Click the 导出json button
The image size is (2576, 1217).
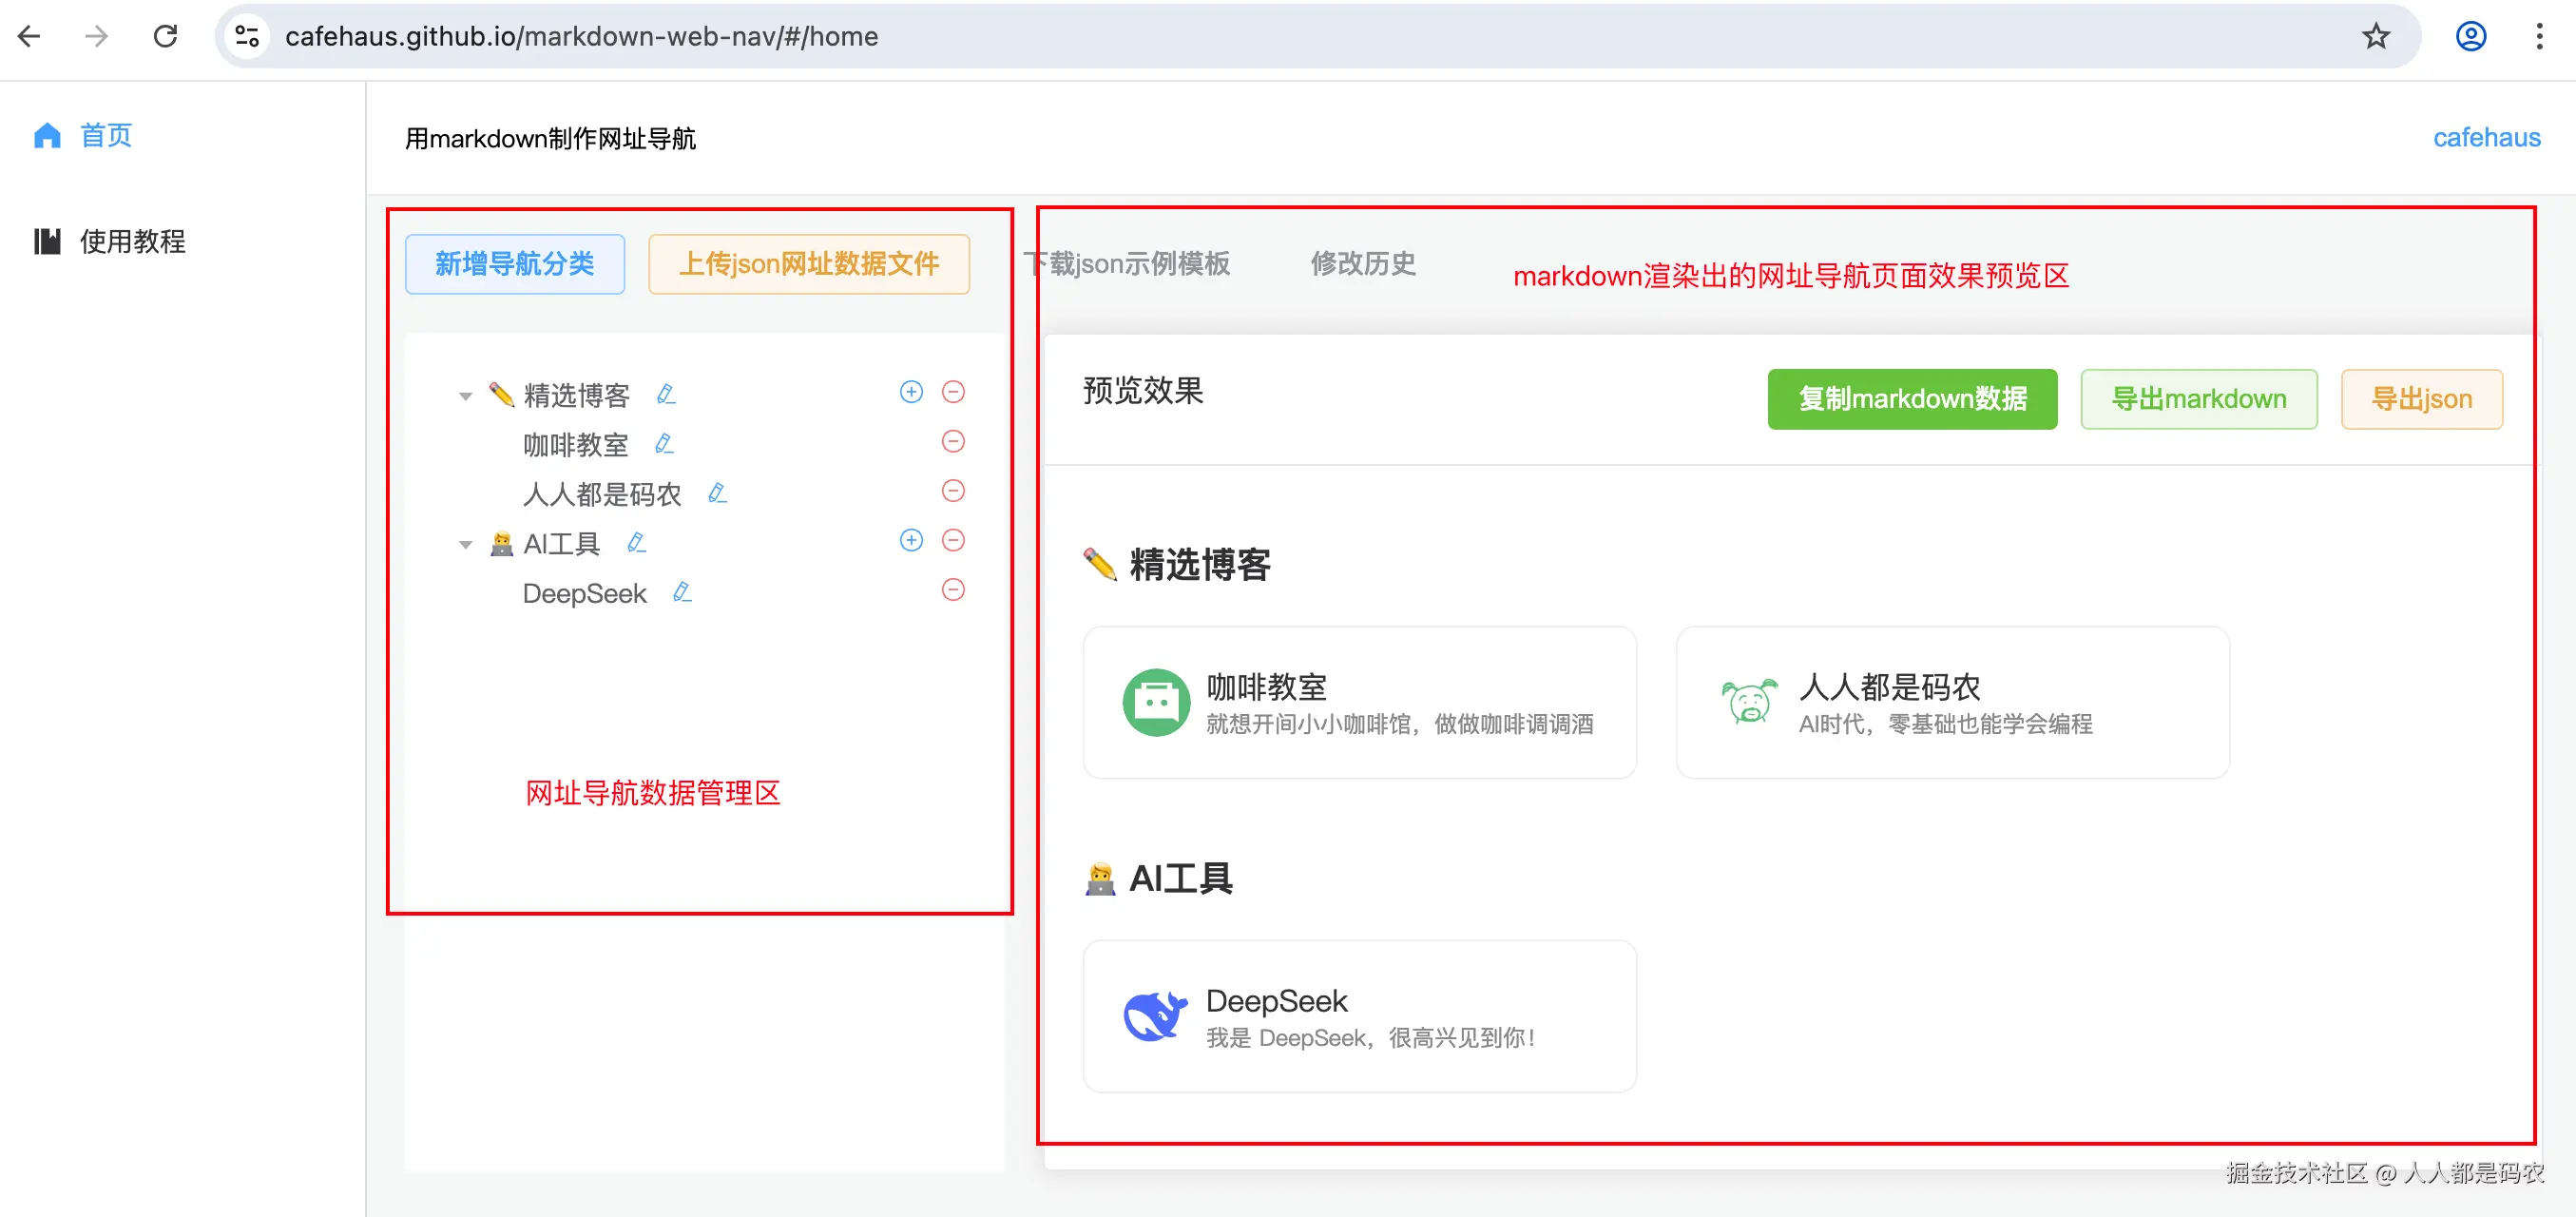2421,399
